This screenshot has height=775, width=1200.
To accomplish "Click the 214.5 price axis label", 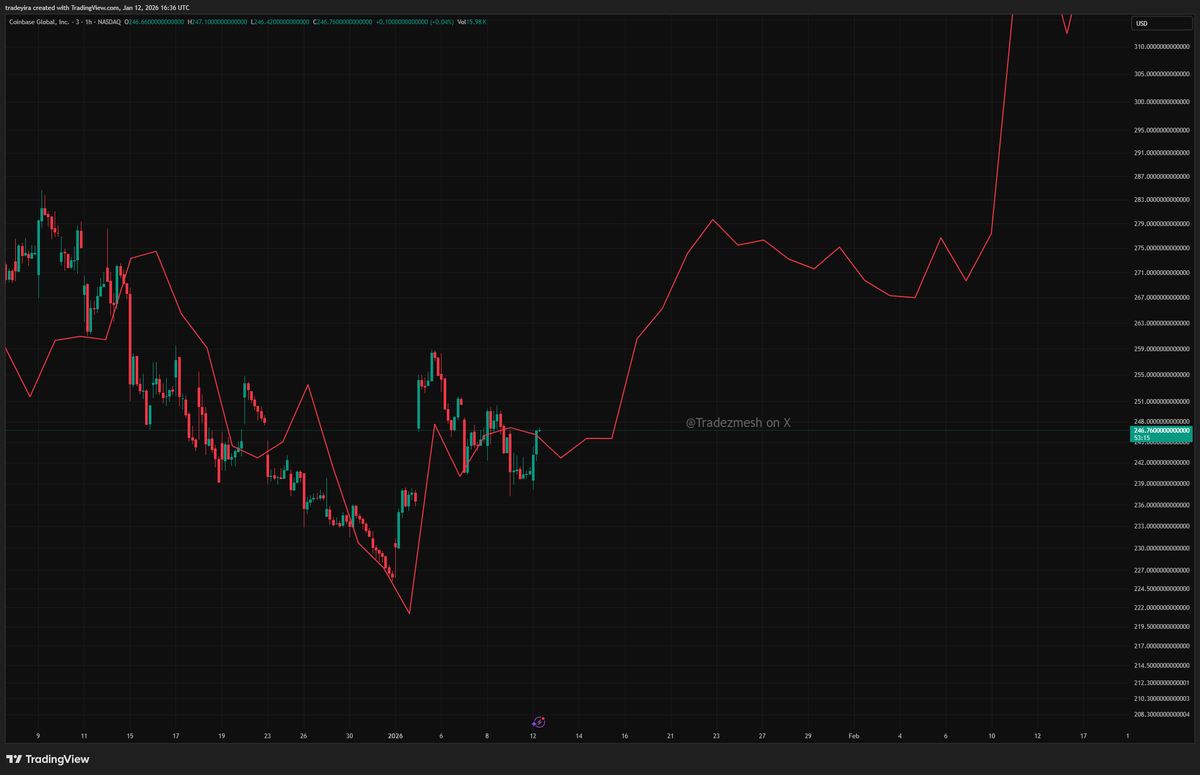I will (1161, 665).
